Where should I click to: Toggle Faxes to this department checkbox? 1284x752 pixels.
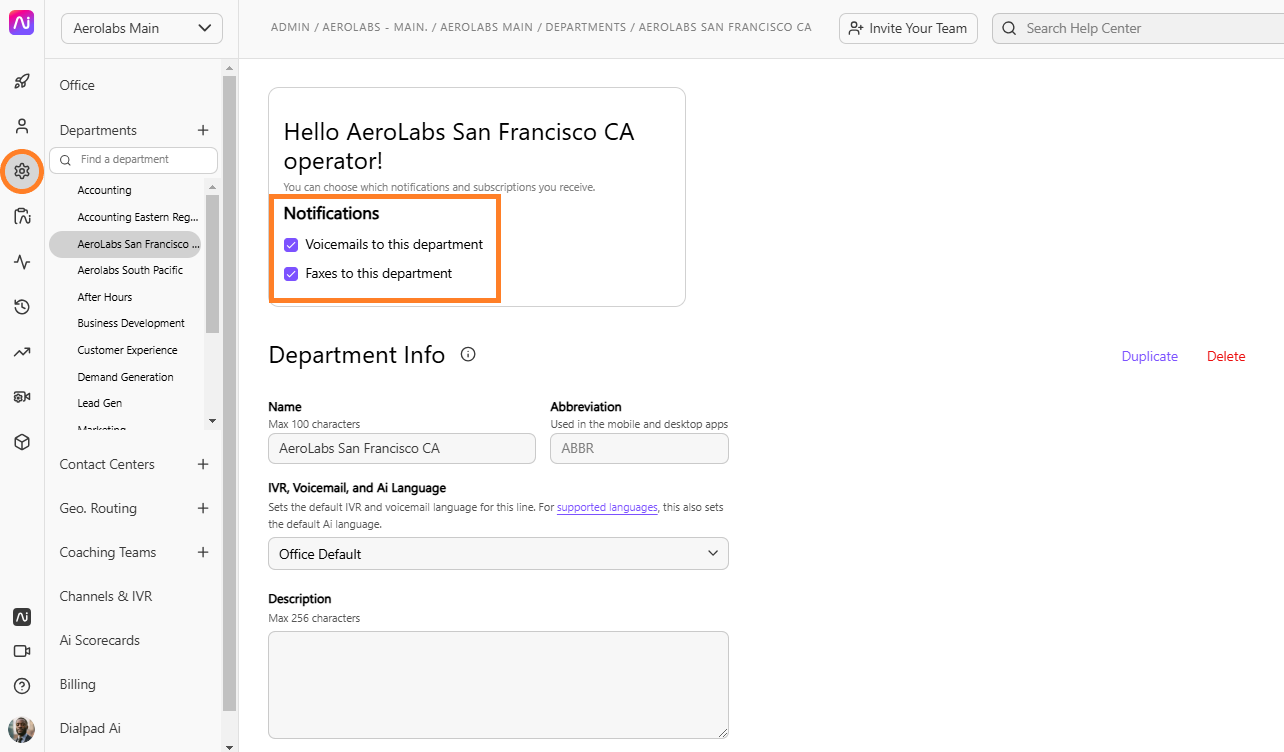click(x=291, y=273)
